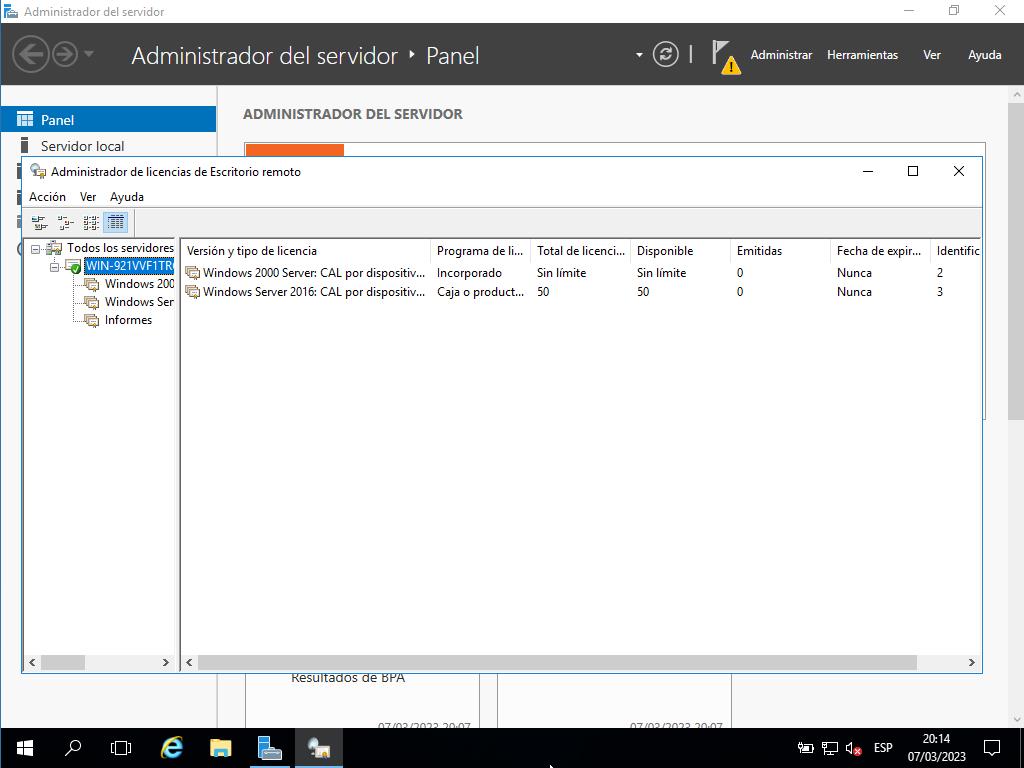Open the Administrar menu

pos(781,55)
